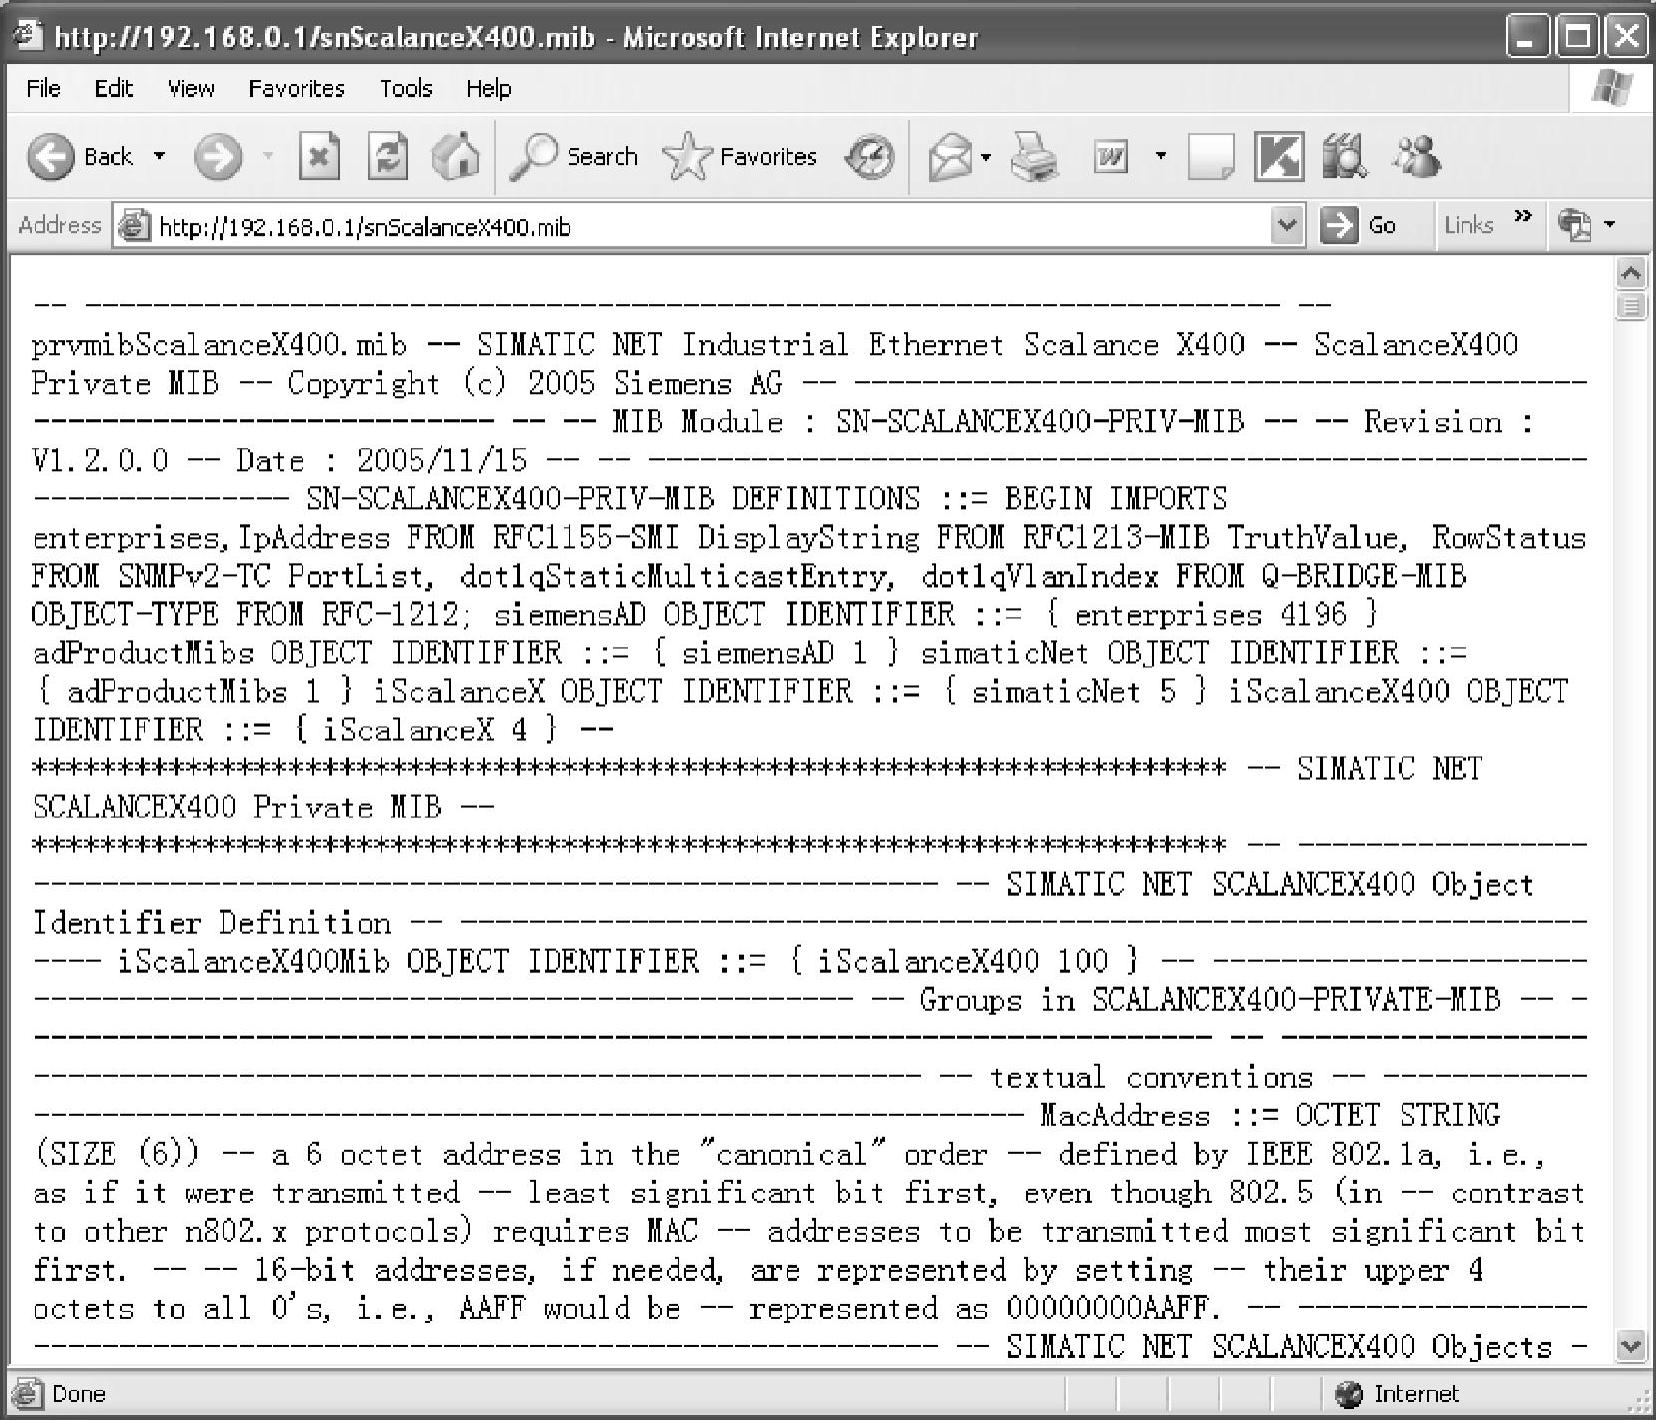The height and width of the screenshot is (1420, 1656).
Task: Click the page icon in the address bar
Action: click(x=134, y=226)
